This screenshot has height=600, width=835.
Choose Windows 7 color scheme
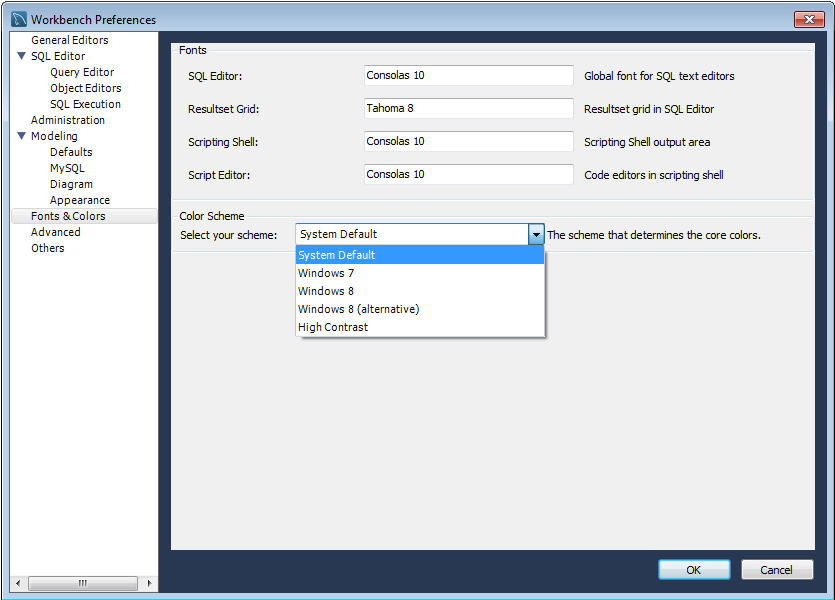[420, 273]
